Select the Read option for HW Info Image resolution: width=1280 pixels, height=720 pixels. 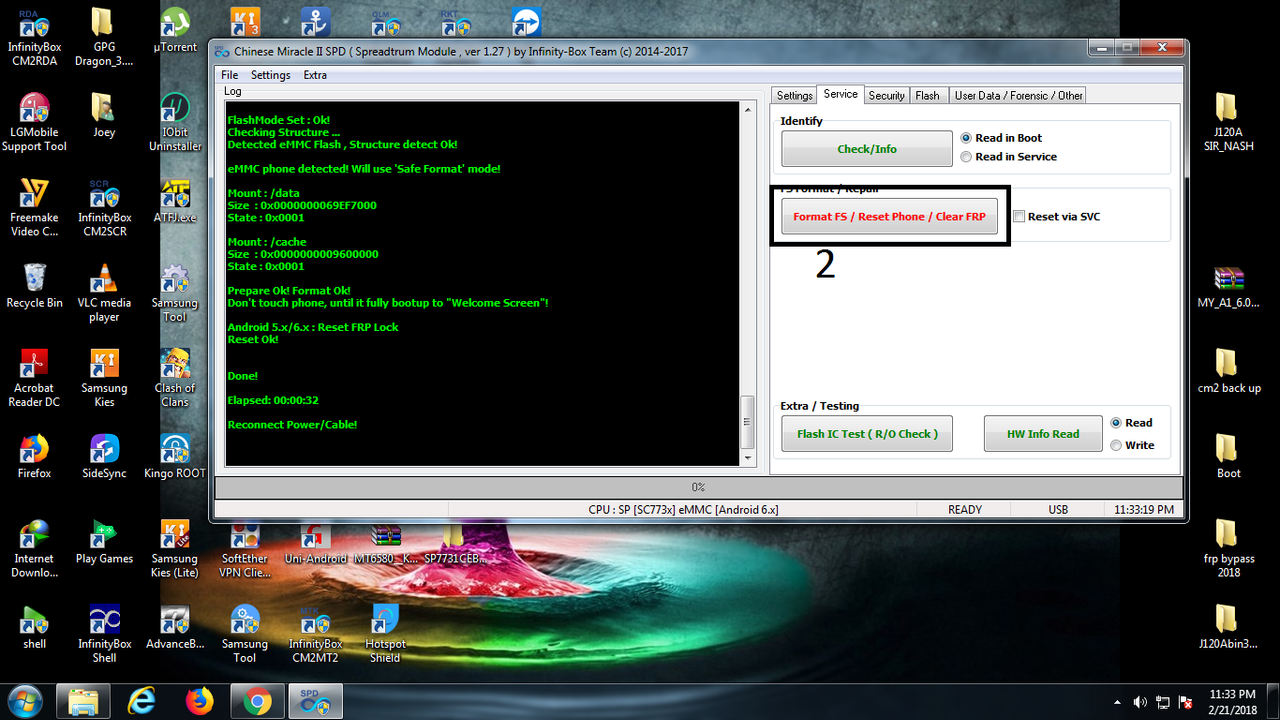(x=1131, y=423)
